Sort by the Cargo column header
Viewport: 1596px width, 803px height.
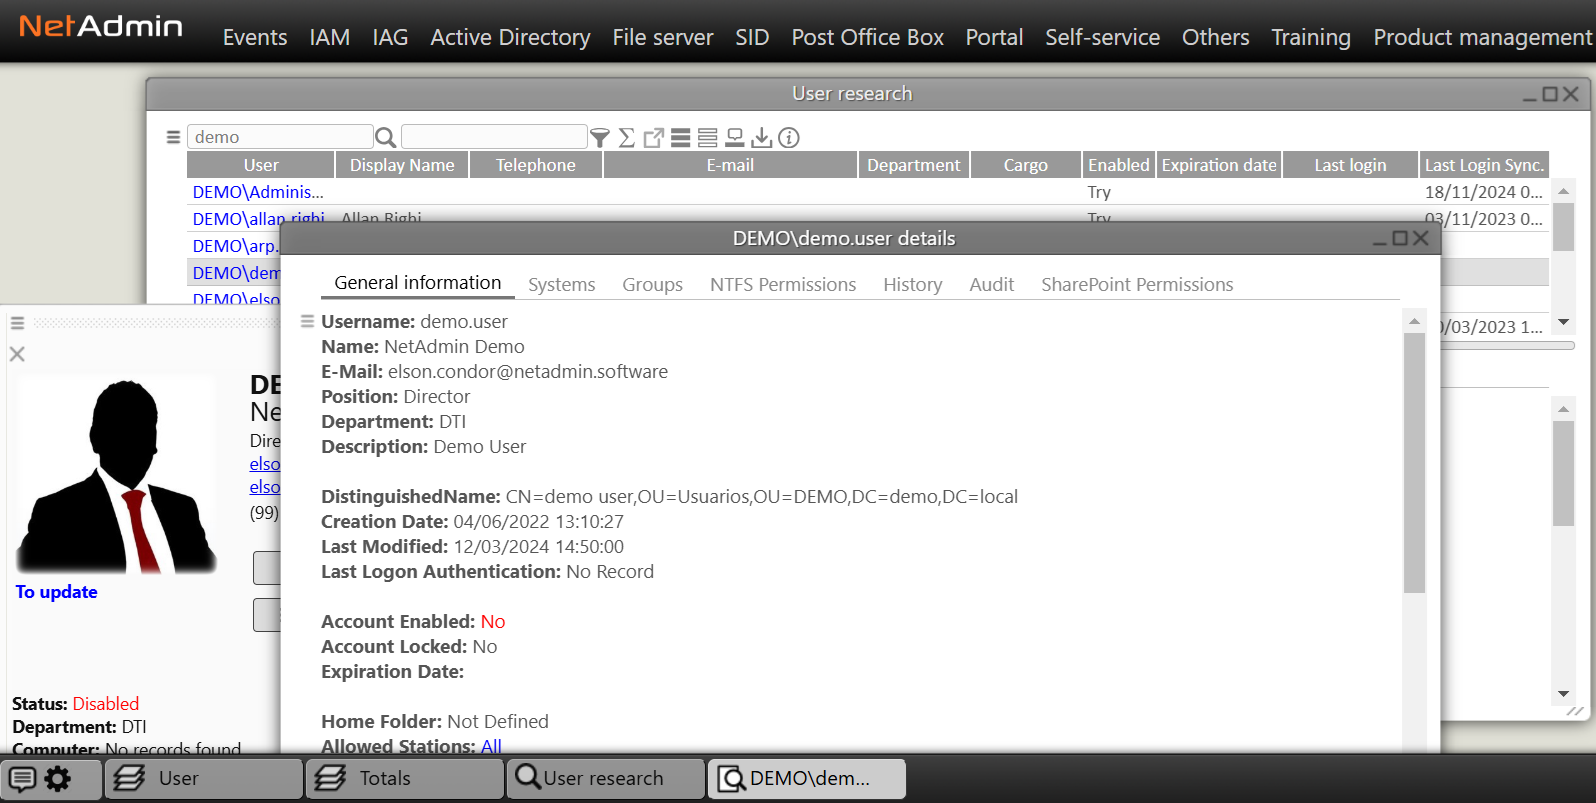[1026, 165]
